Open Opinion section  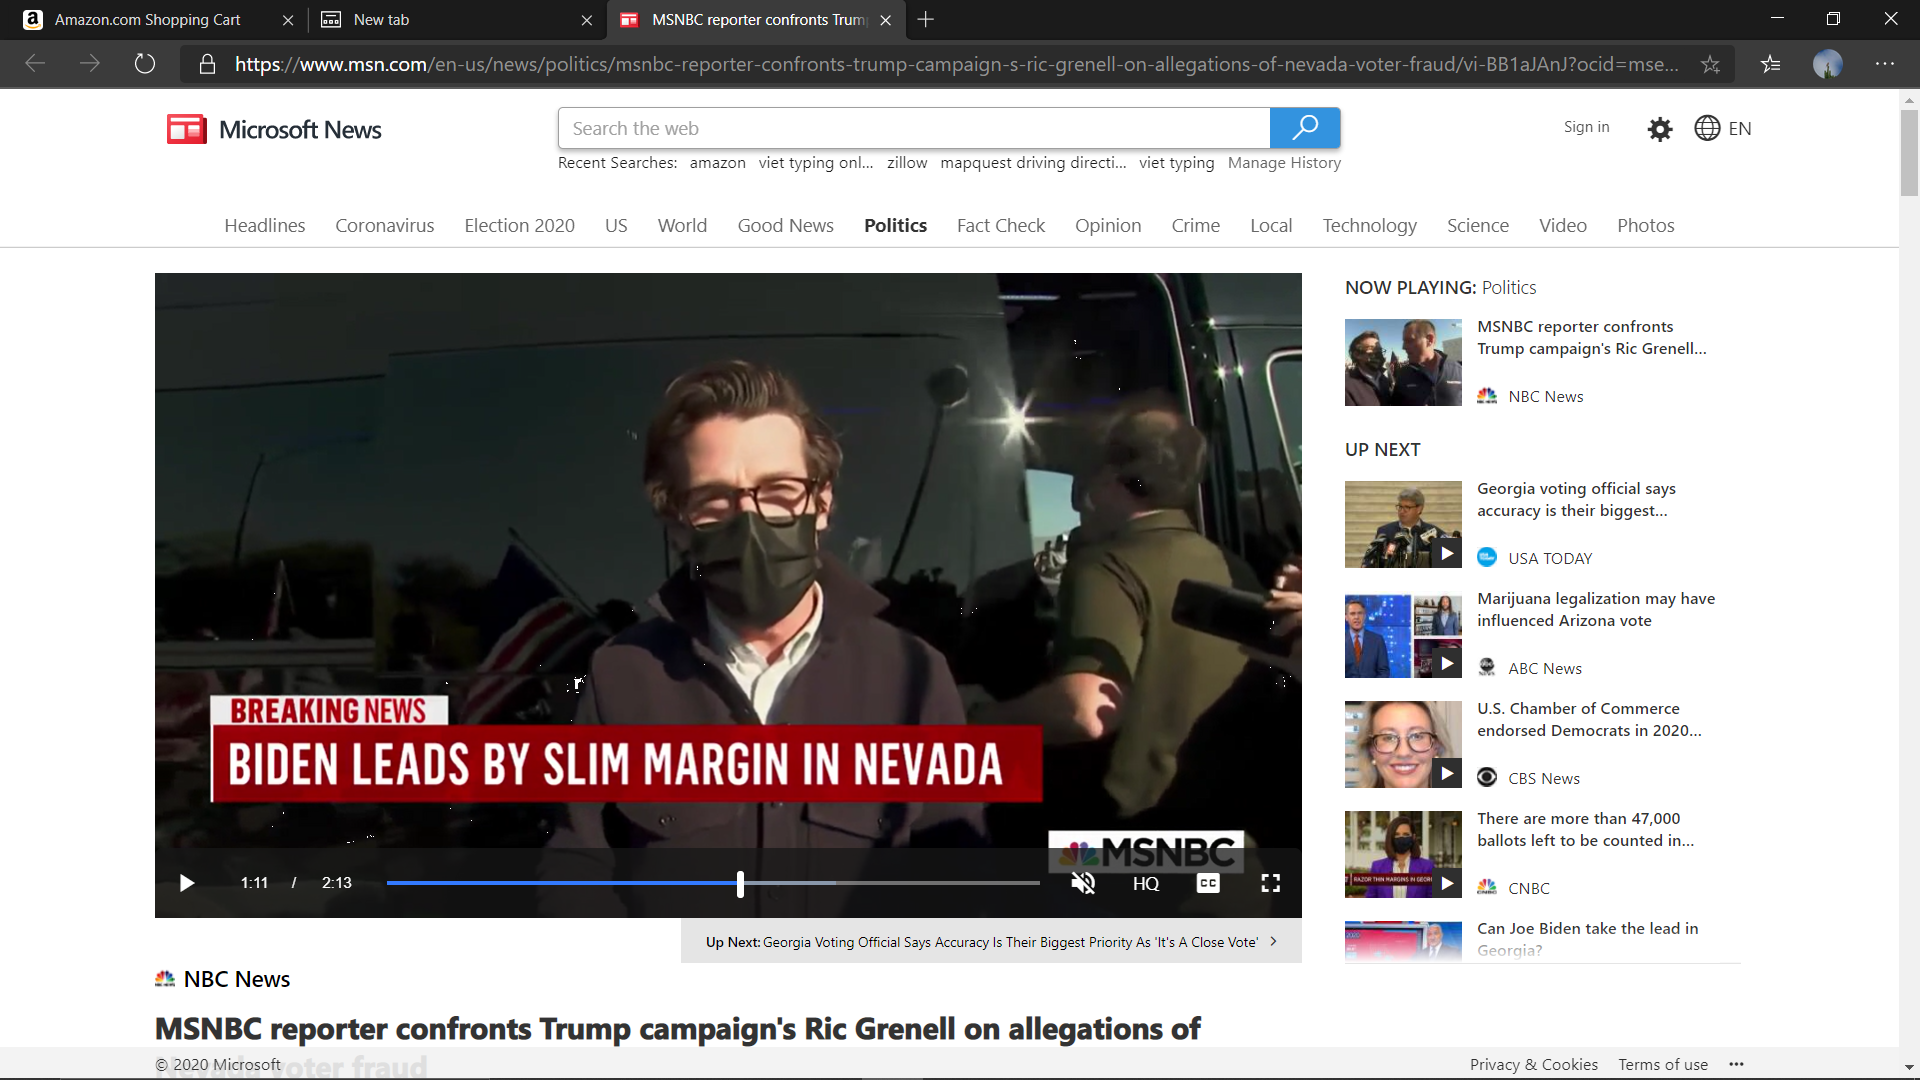(1108, 225)
